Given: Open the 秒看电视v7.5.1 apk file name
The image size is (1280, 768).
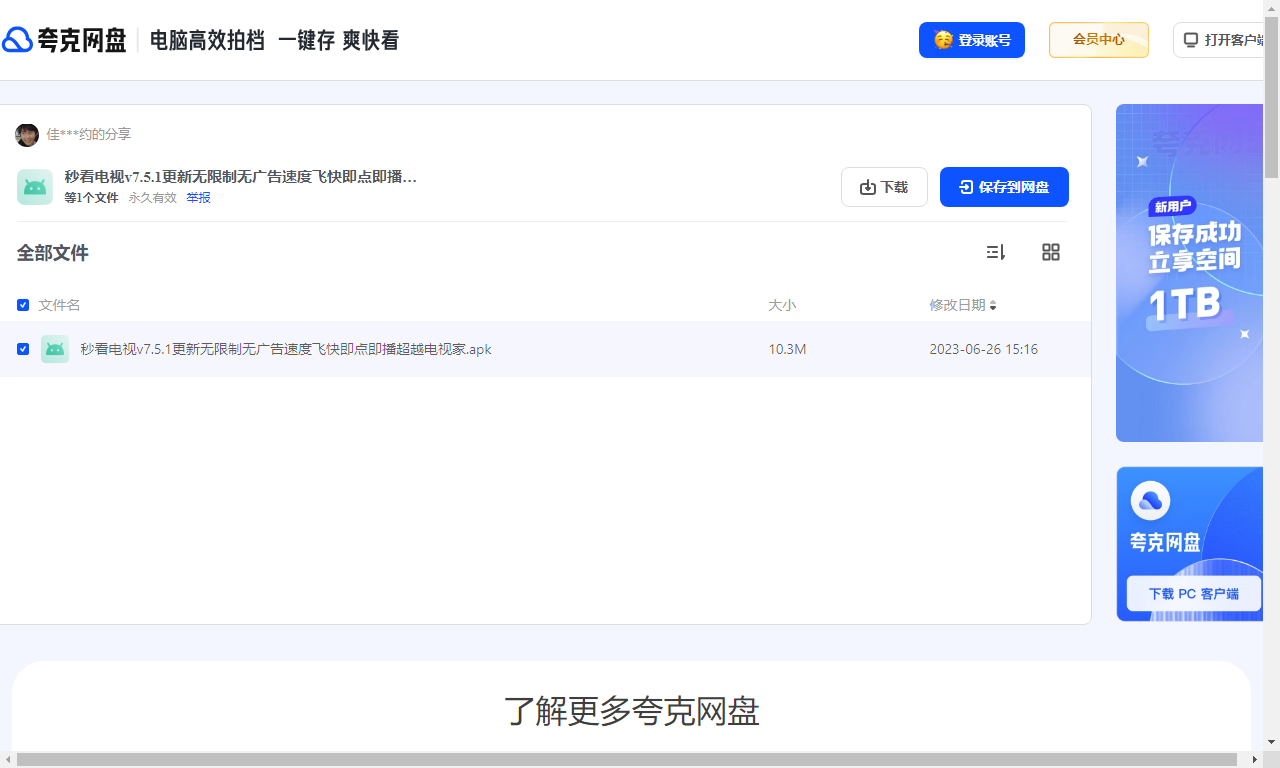Looking at the screenshot, I should tap(286, 349).
